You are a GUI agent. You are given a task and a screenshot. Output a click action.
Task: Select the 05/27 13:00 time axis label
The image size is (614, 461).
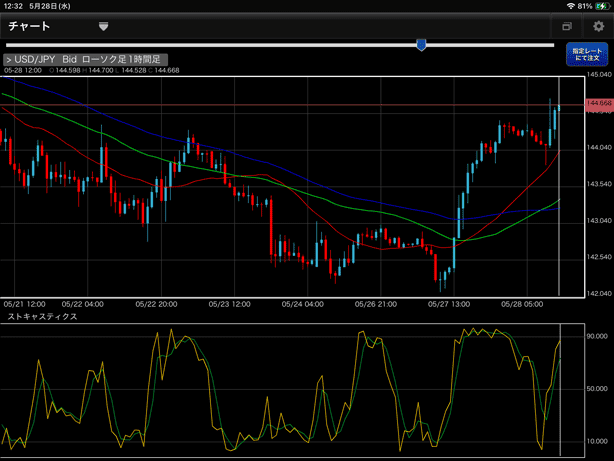(449, 304)
